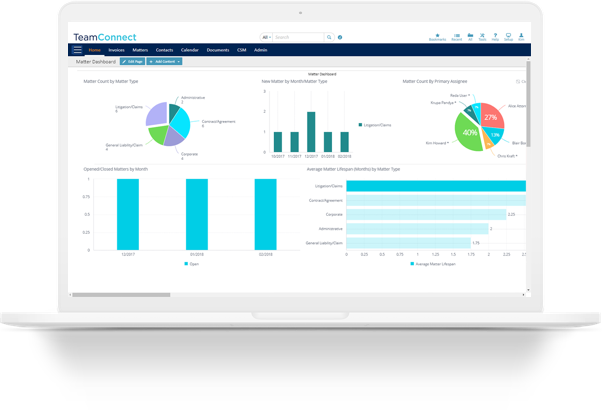Click the Contract/Agreement axis label in lifespan chart
The image size is (602, 416).
[326, 200]
